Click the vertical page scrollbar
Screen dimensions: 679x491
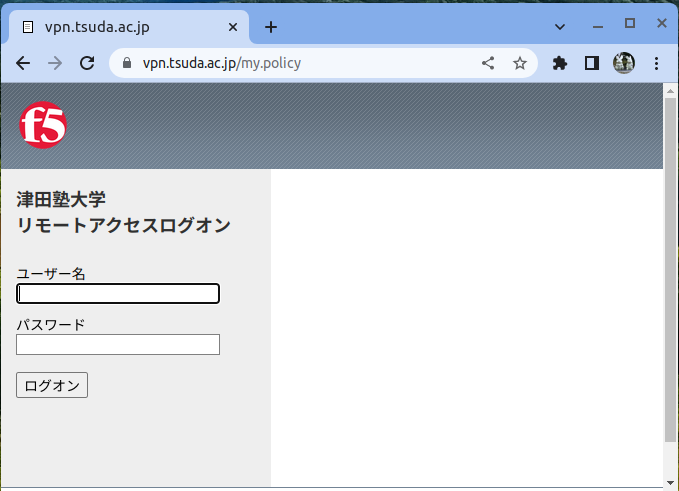tap(670, 270)
